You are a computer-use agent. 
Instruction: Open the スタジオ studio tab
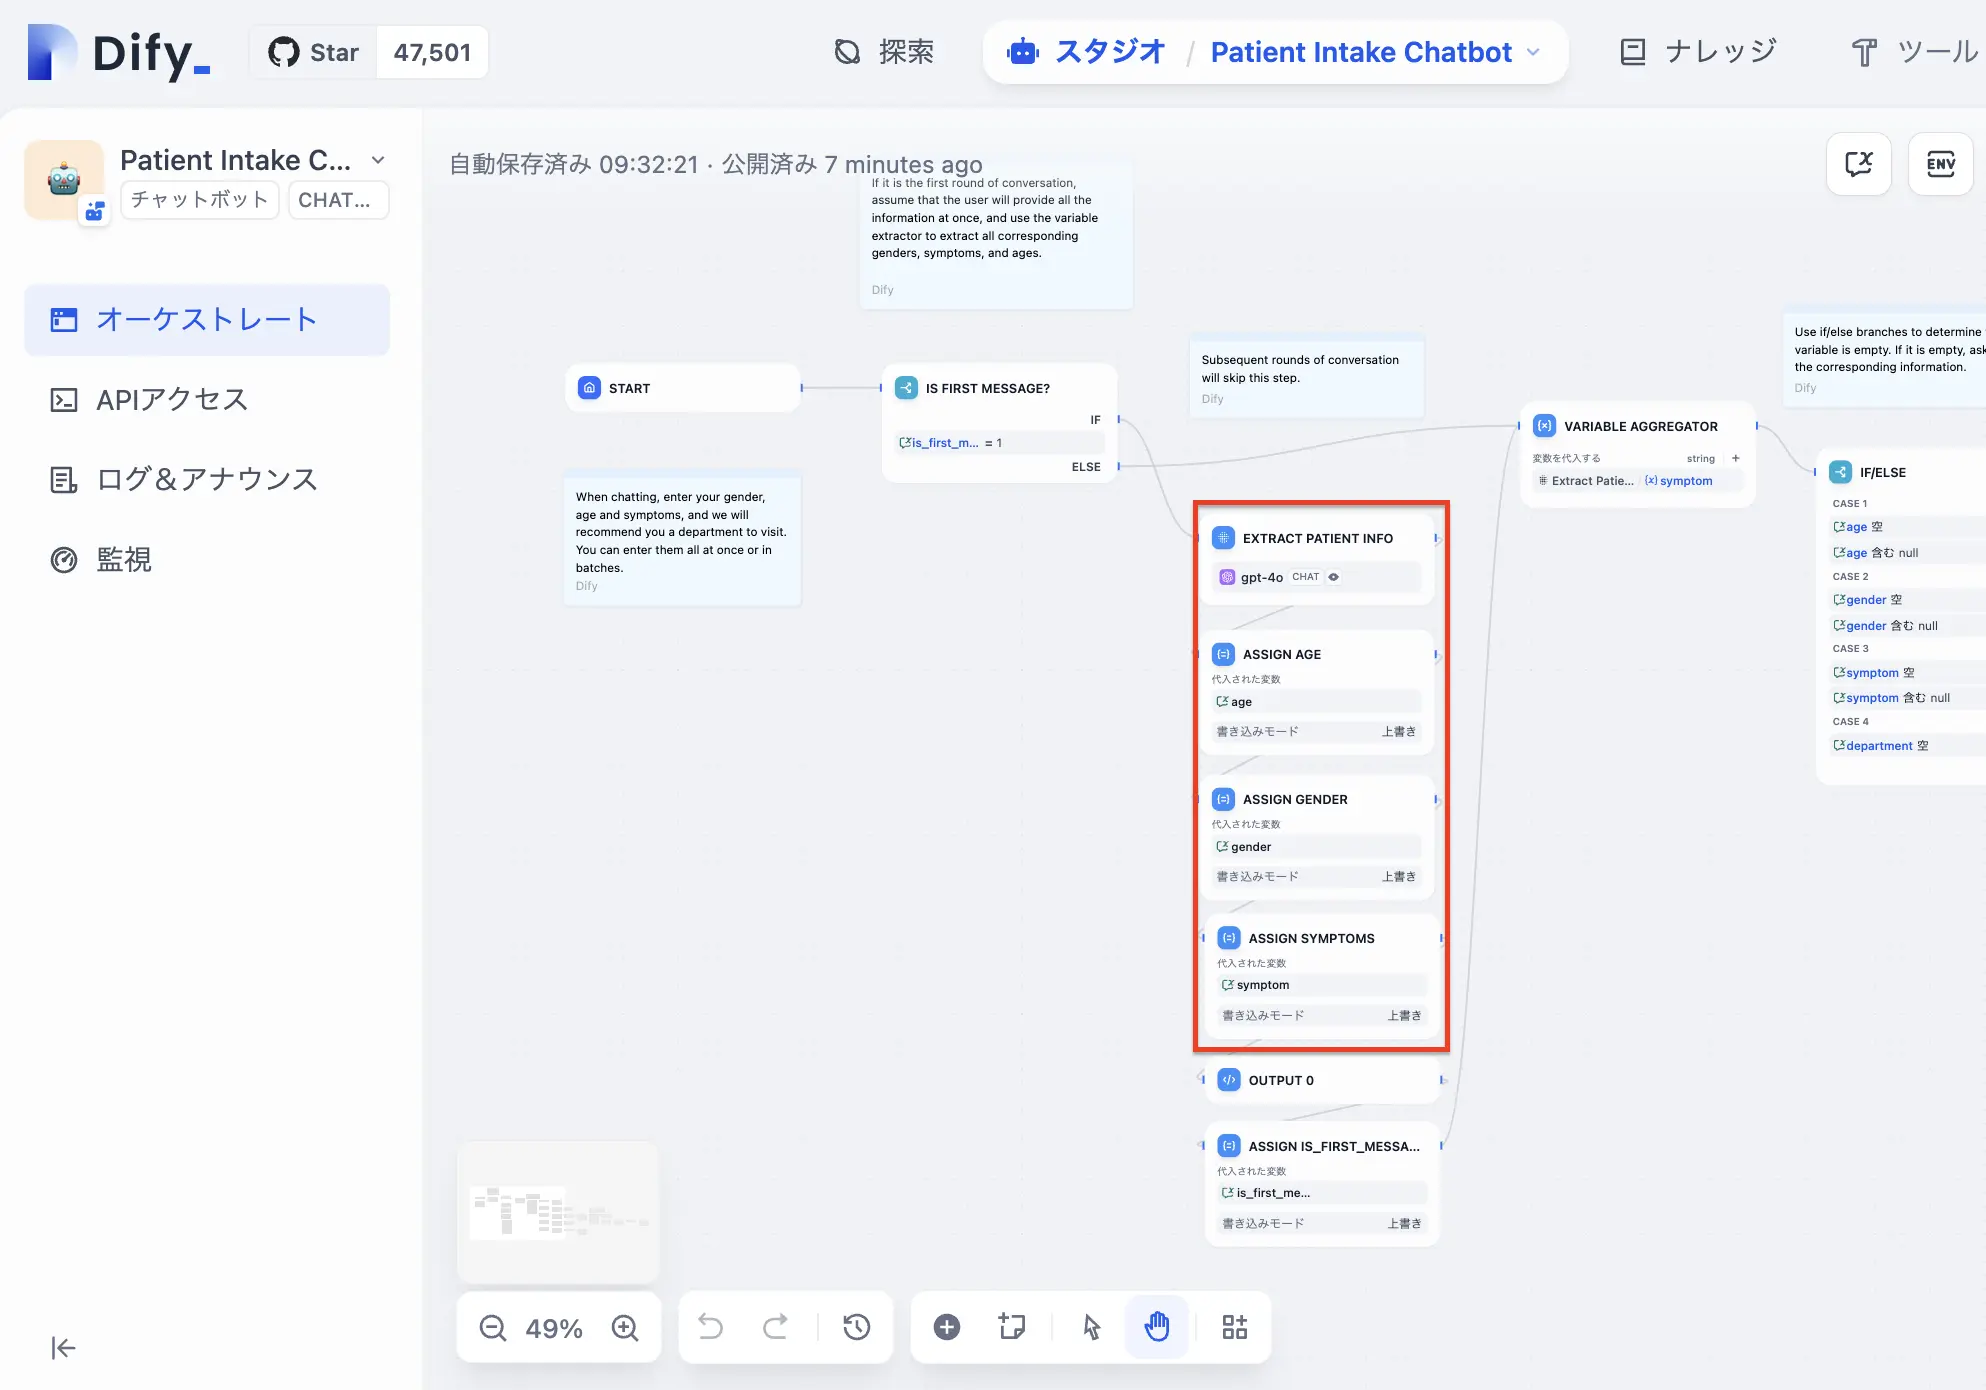(x=1086, y=52)
